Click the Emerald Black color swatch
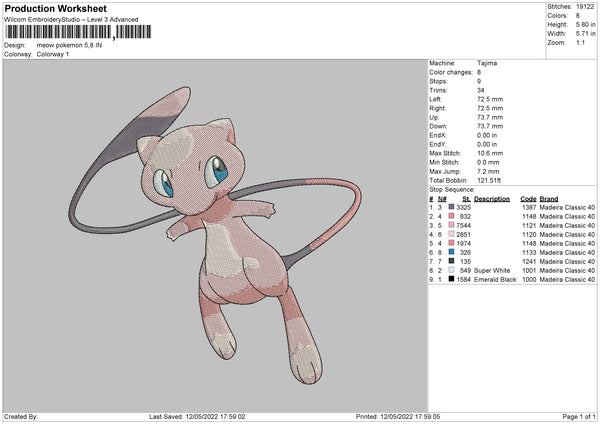This screenshot has width=600, height=424. click(x=451, y=279)
